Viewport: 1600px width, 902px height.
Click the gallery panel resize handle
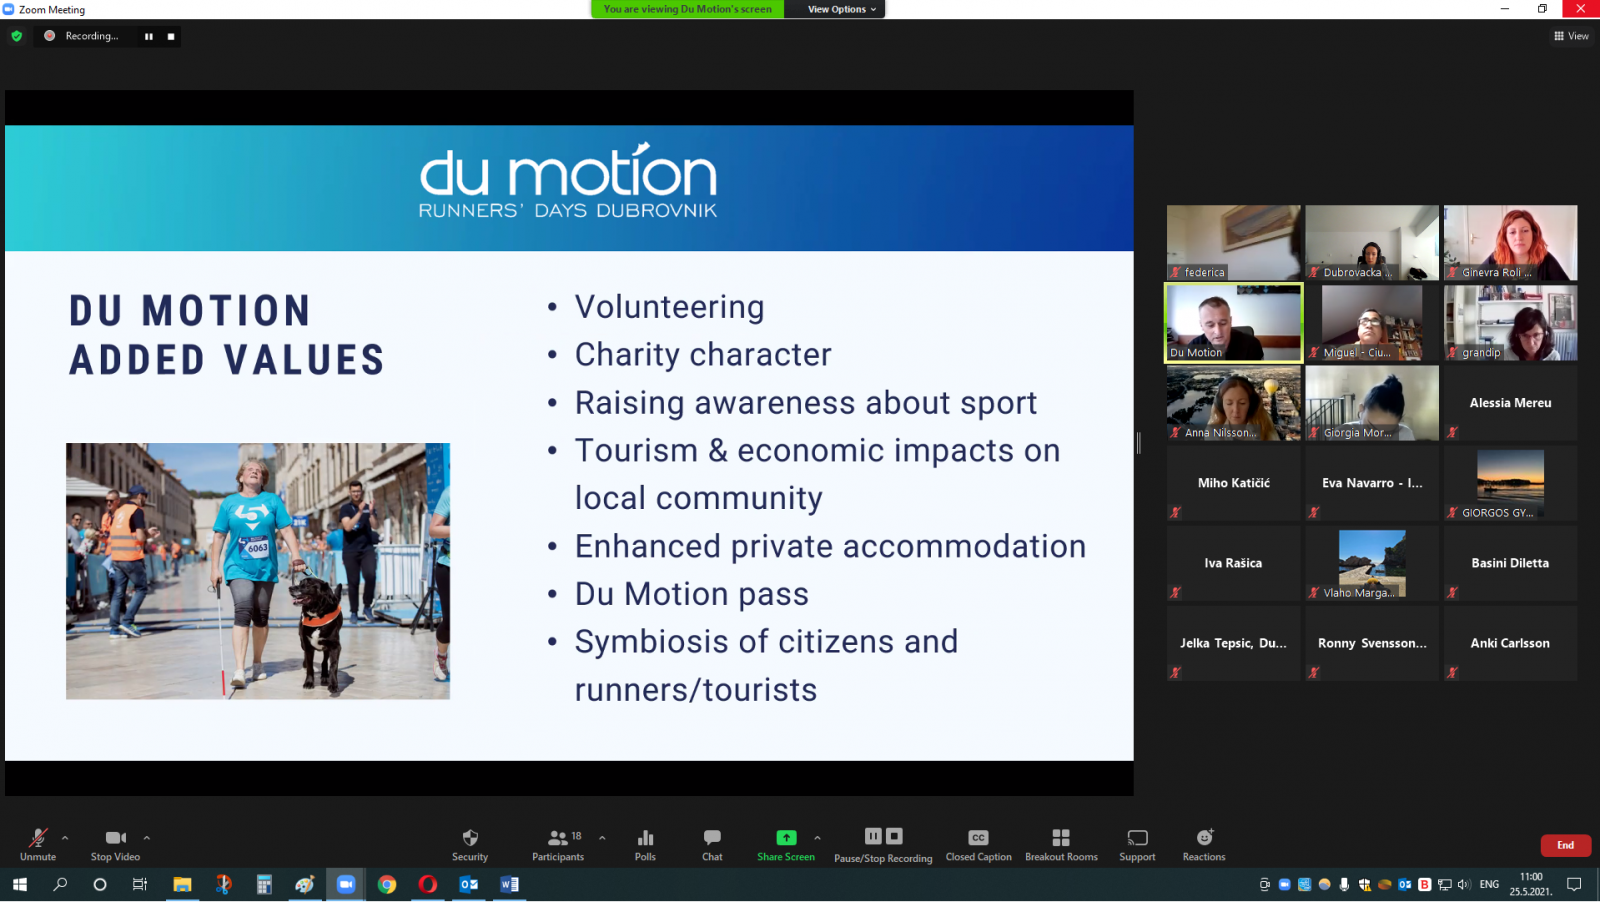click(x=1139, y=443)
